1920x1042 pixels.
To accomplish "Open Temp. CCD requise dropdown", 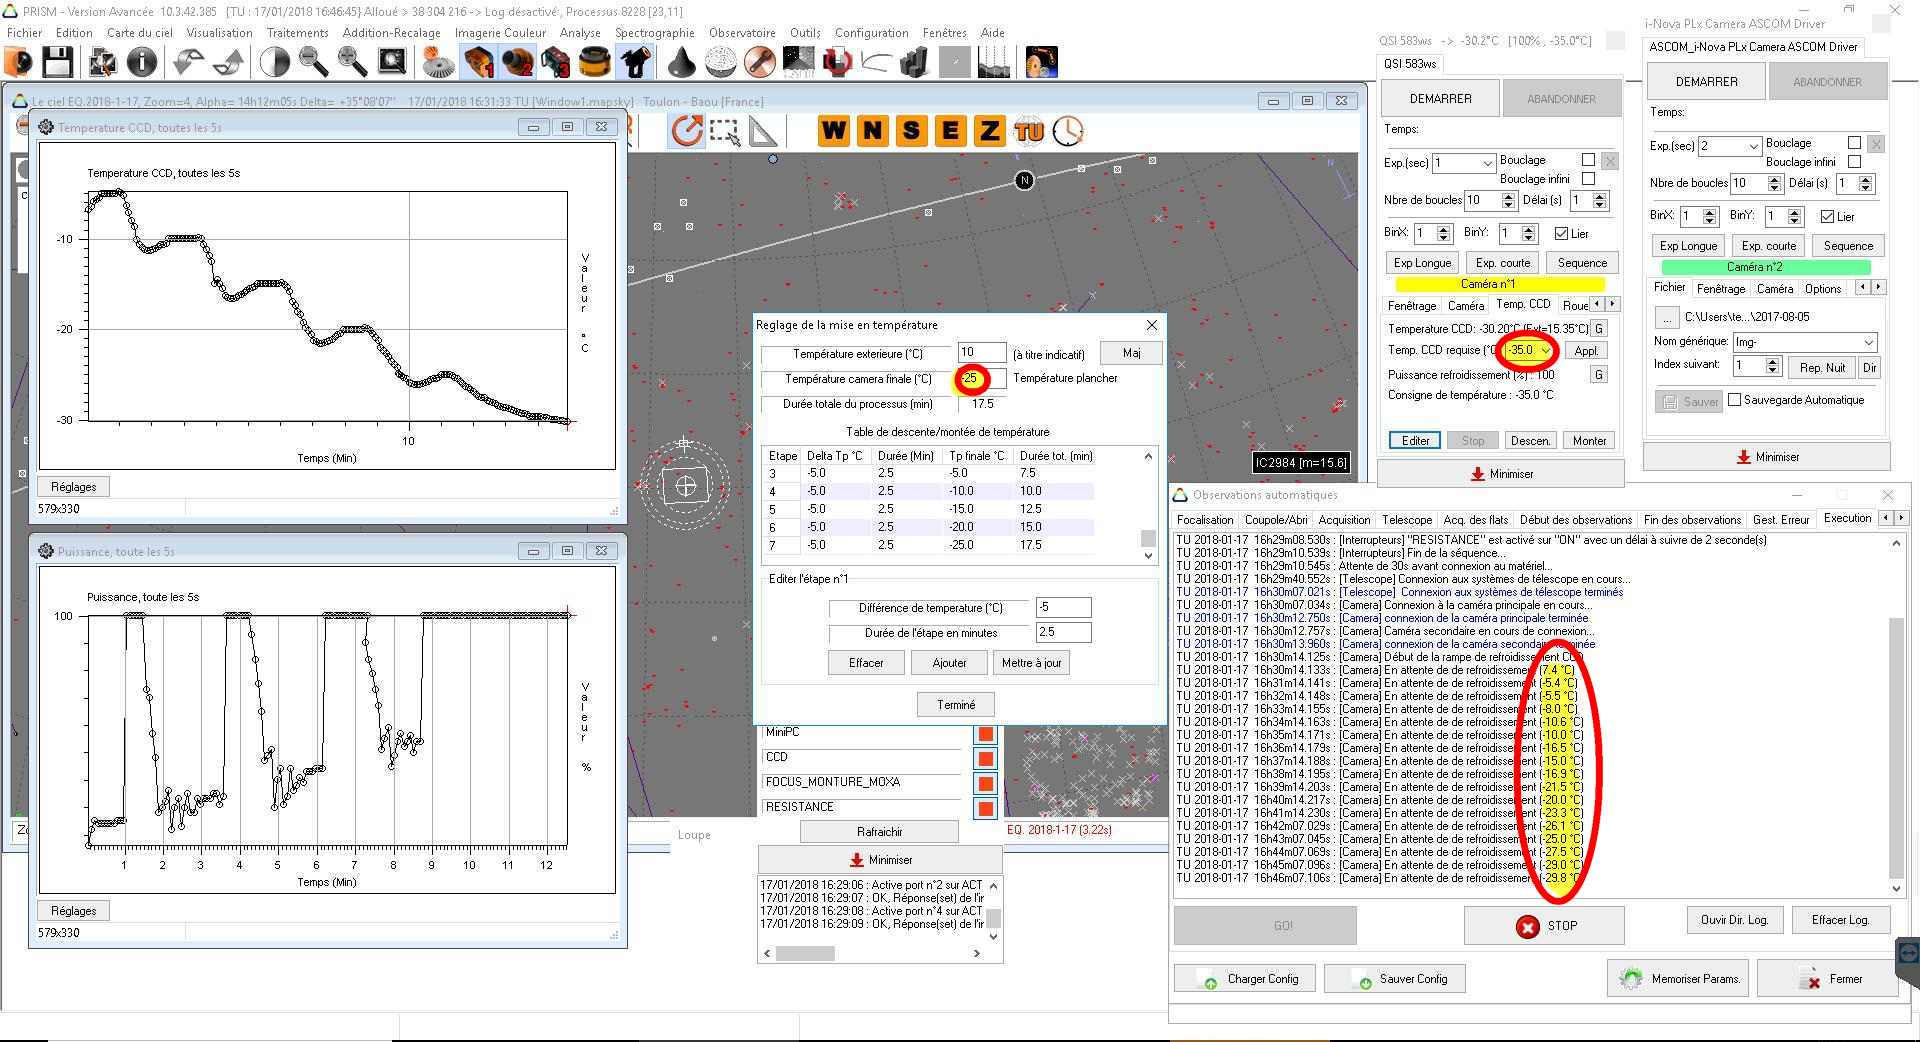I will tap(1546, 351).
